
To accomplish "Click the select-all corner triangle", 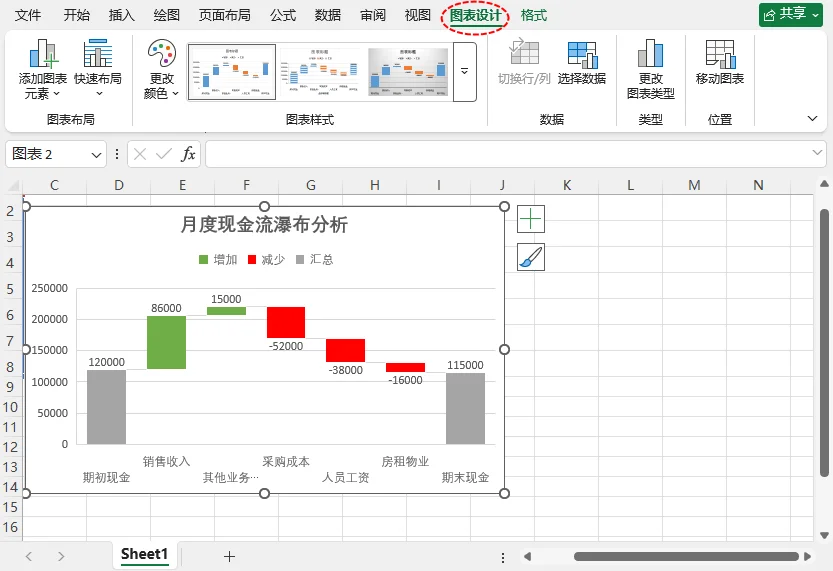I will tap(13, 185).
